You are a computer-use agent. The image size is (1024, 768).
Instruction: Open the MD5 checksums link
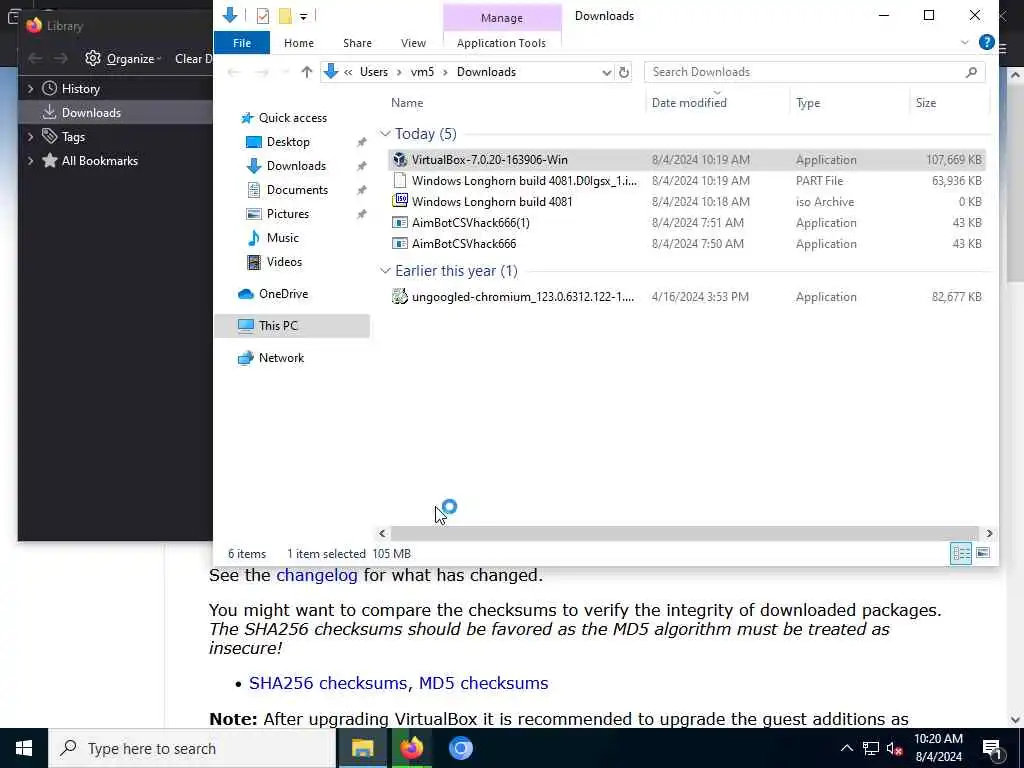pos(483,683)
